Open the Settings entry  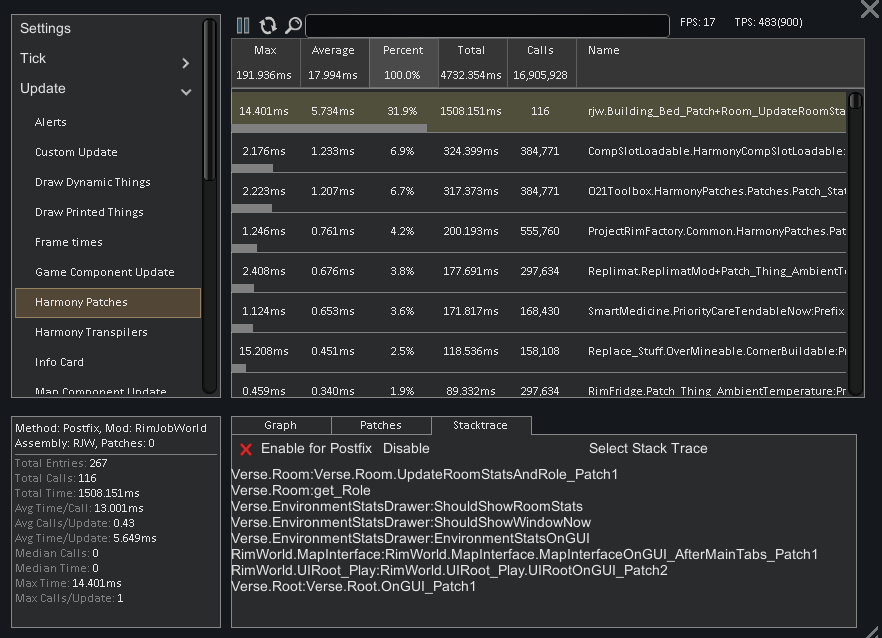pos(46,29)
